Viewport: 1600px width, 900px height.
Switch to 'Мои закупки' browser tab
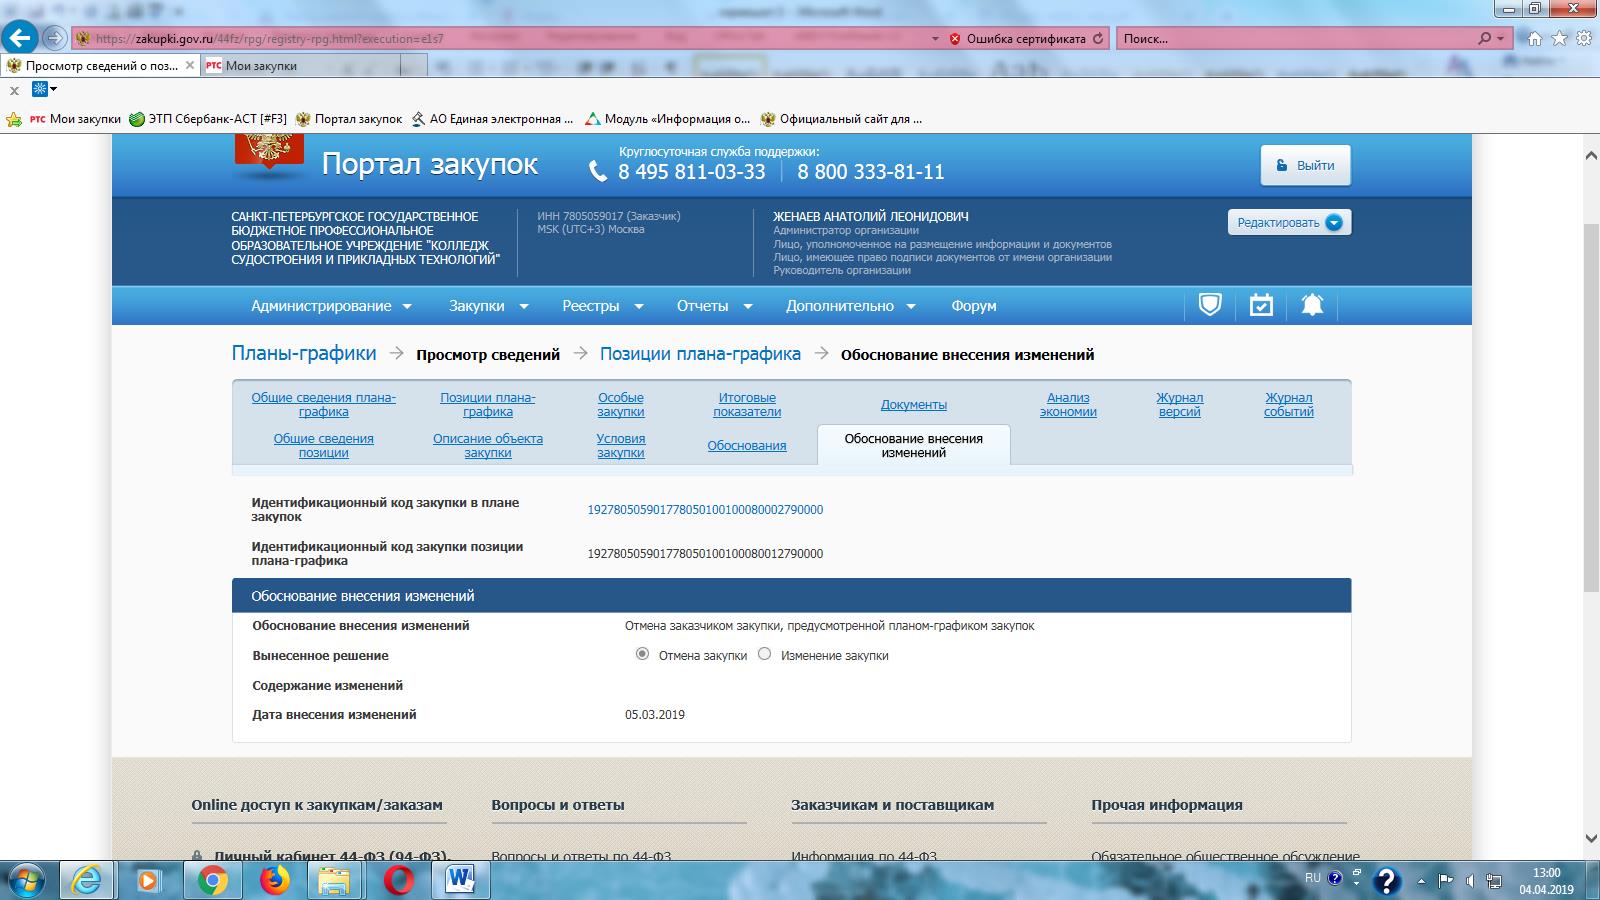[x=300, y=66]
